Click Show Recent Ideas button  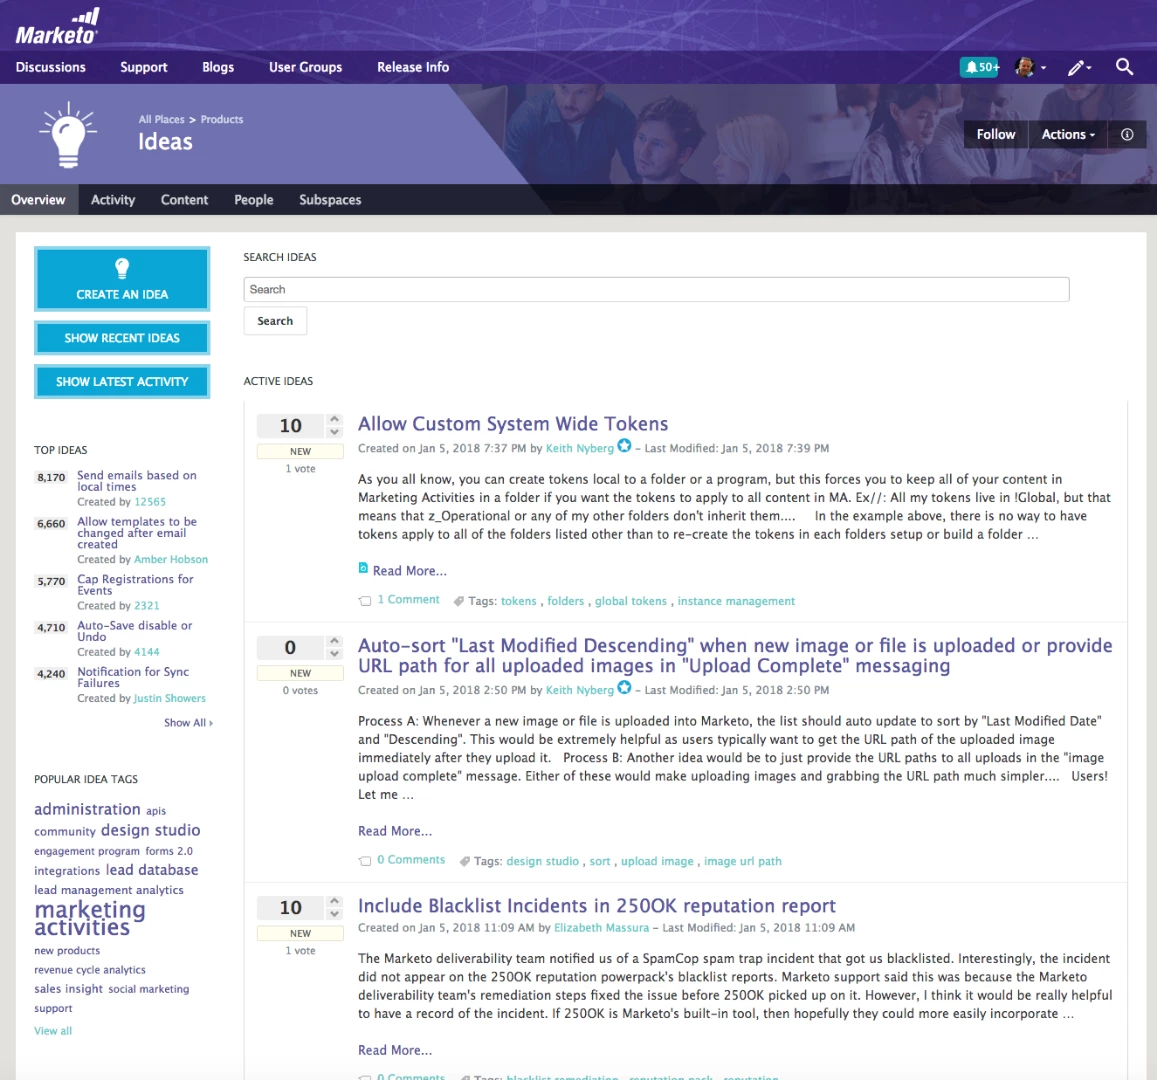122,338
